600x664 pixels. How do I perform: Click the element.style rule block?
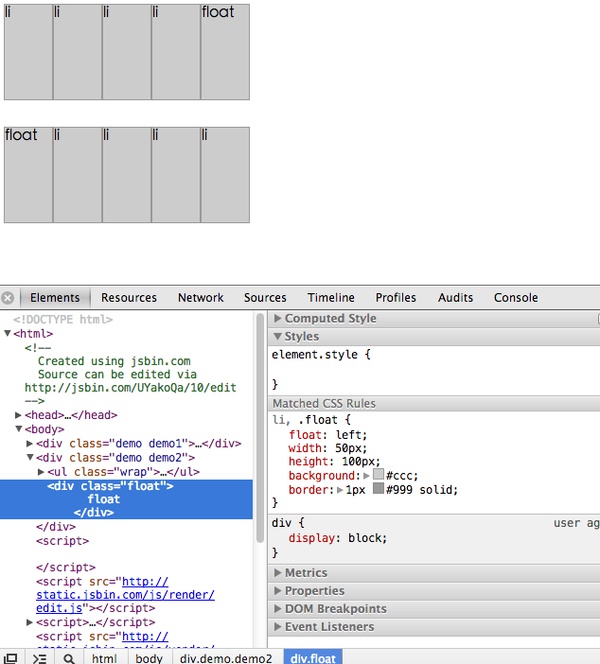434,369
